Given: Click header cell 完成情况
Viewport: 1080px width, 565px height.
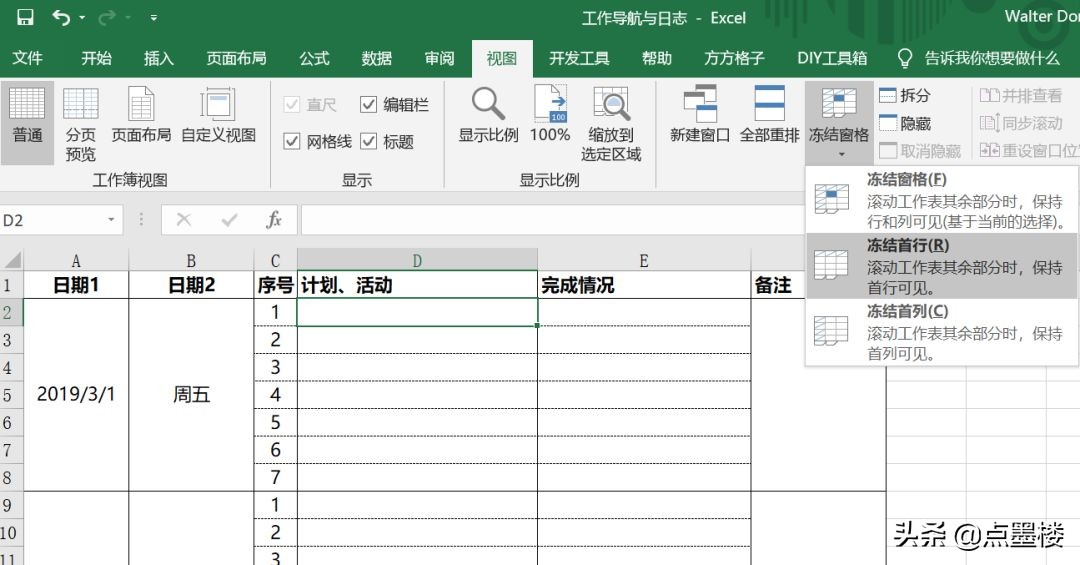Looking at the screenshot, I should click(644, 285).
